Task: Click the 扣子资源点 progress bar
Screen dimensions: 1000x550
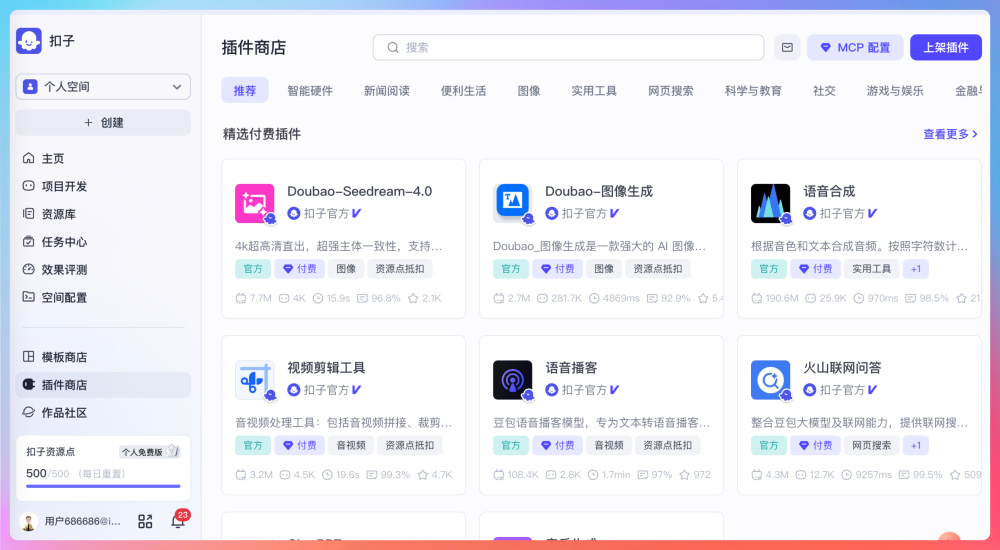Action: [103, 486]
